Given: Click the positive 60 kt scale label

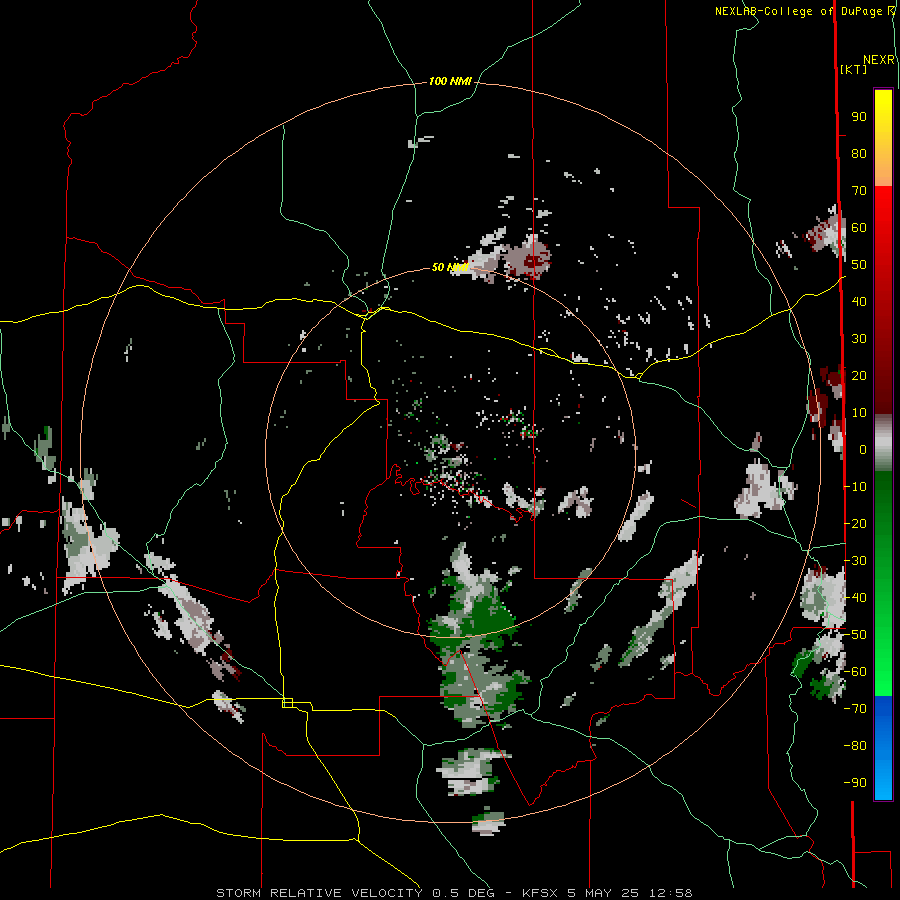Looking at the screenshot, I should [859, 227].
